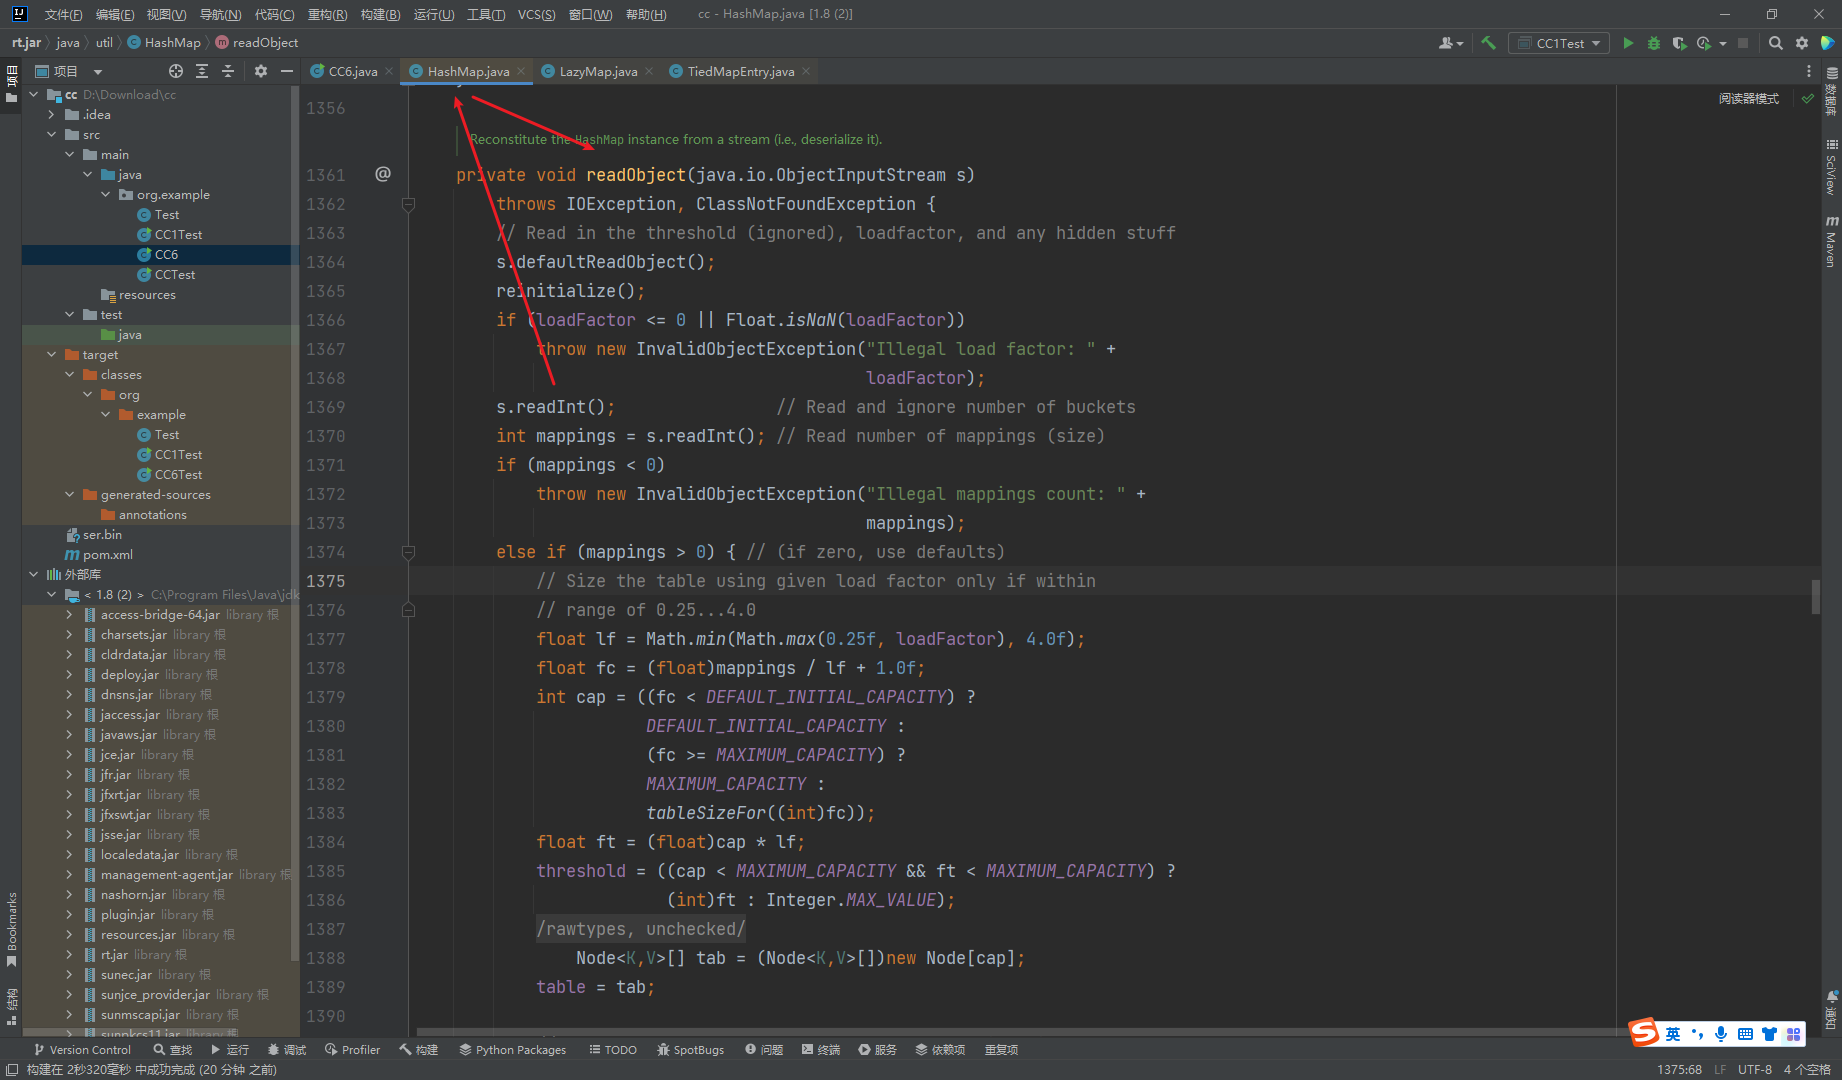Image resolution: width=1842 pixels, height=1080 pixels.
Task: Click the @ override gutter icon at line 1361
Action: (383, 174)
